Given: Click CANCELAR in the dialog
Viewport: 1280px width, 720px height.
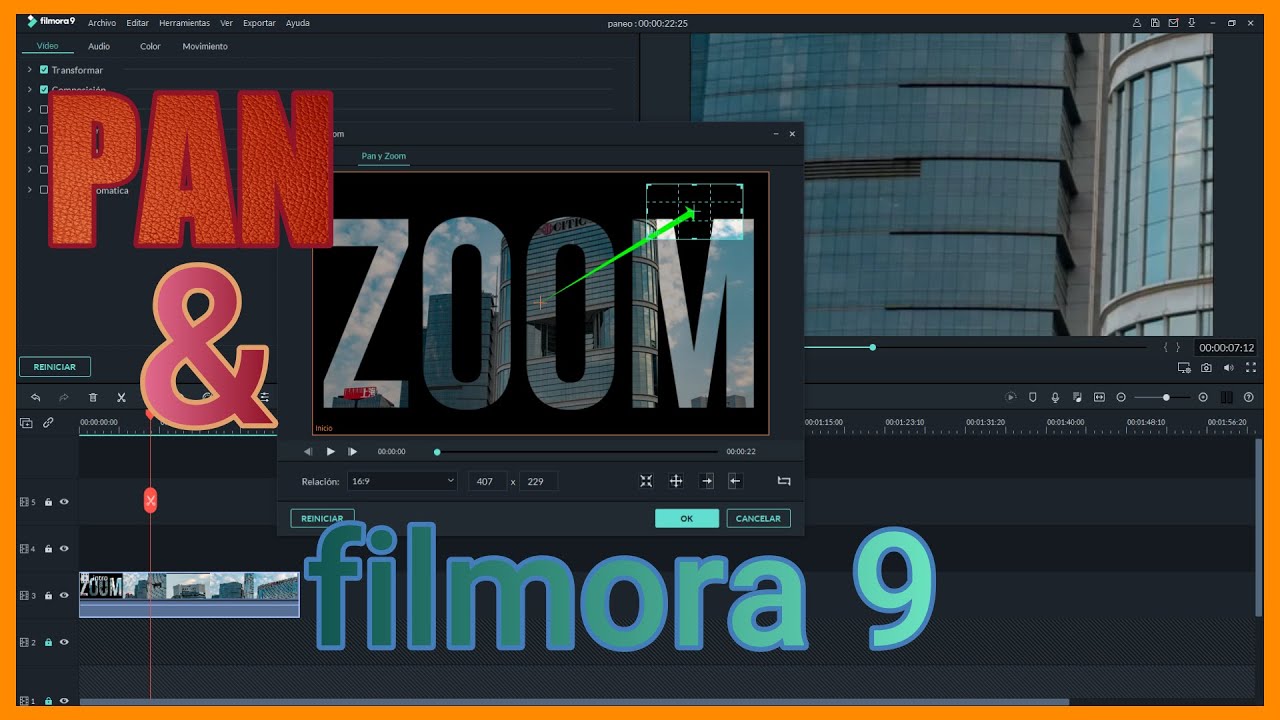Looking at the screenshot, I should pos(758,518).
